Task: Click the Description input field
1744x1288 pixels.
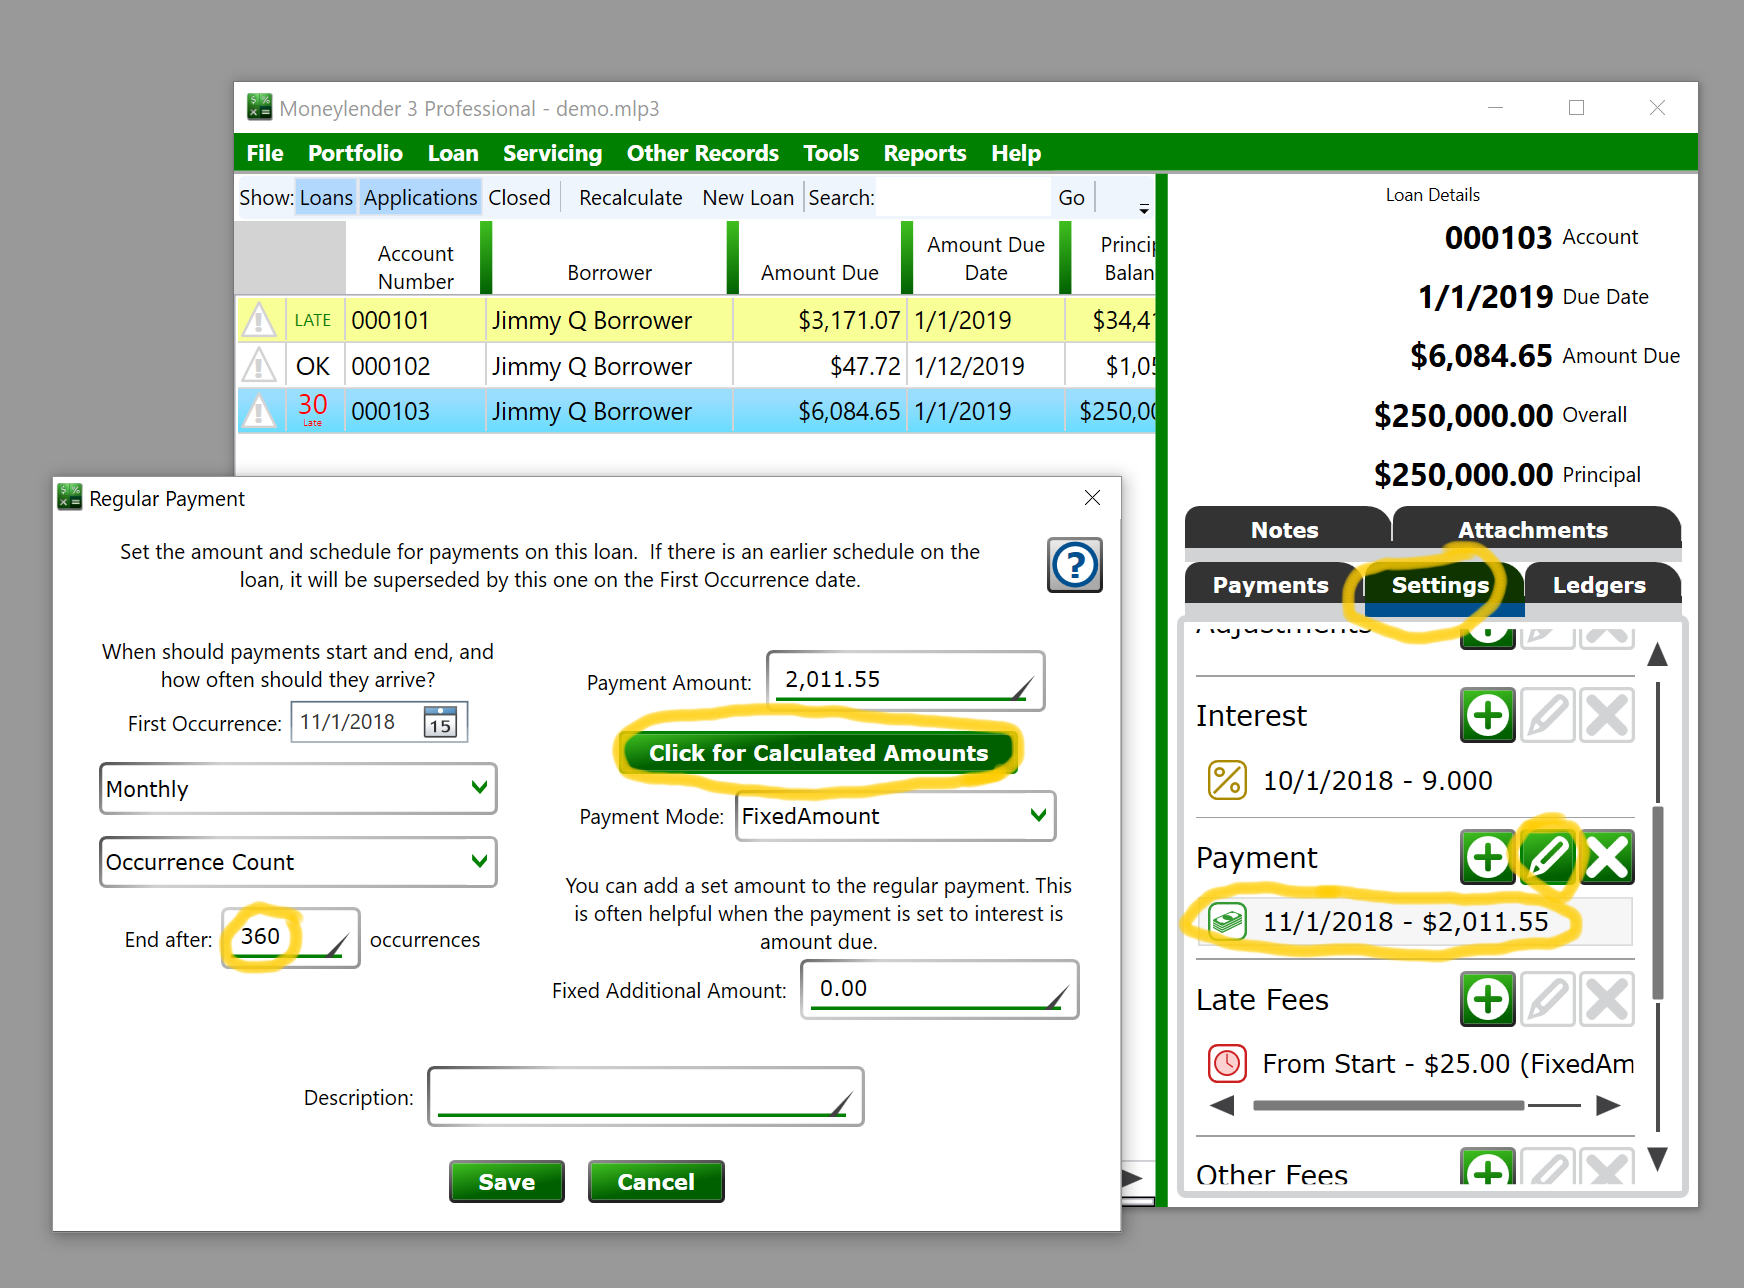Action: click(645, 1097)
